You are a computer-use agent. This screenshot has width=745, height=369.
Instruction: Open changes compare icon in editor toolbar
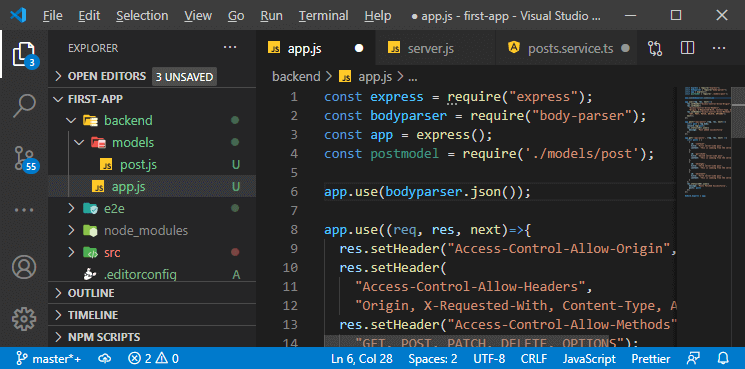pos(655,48)
